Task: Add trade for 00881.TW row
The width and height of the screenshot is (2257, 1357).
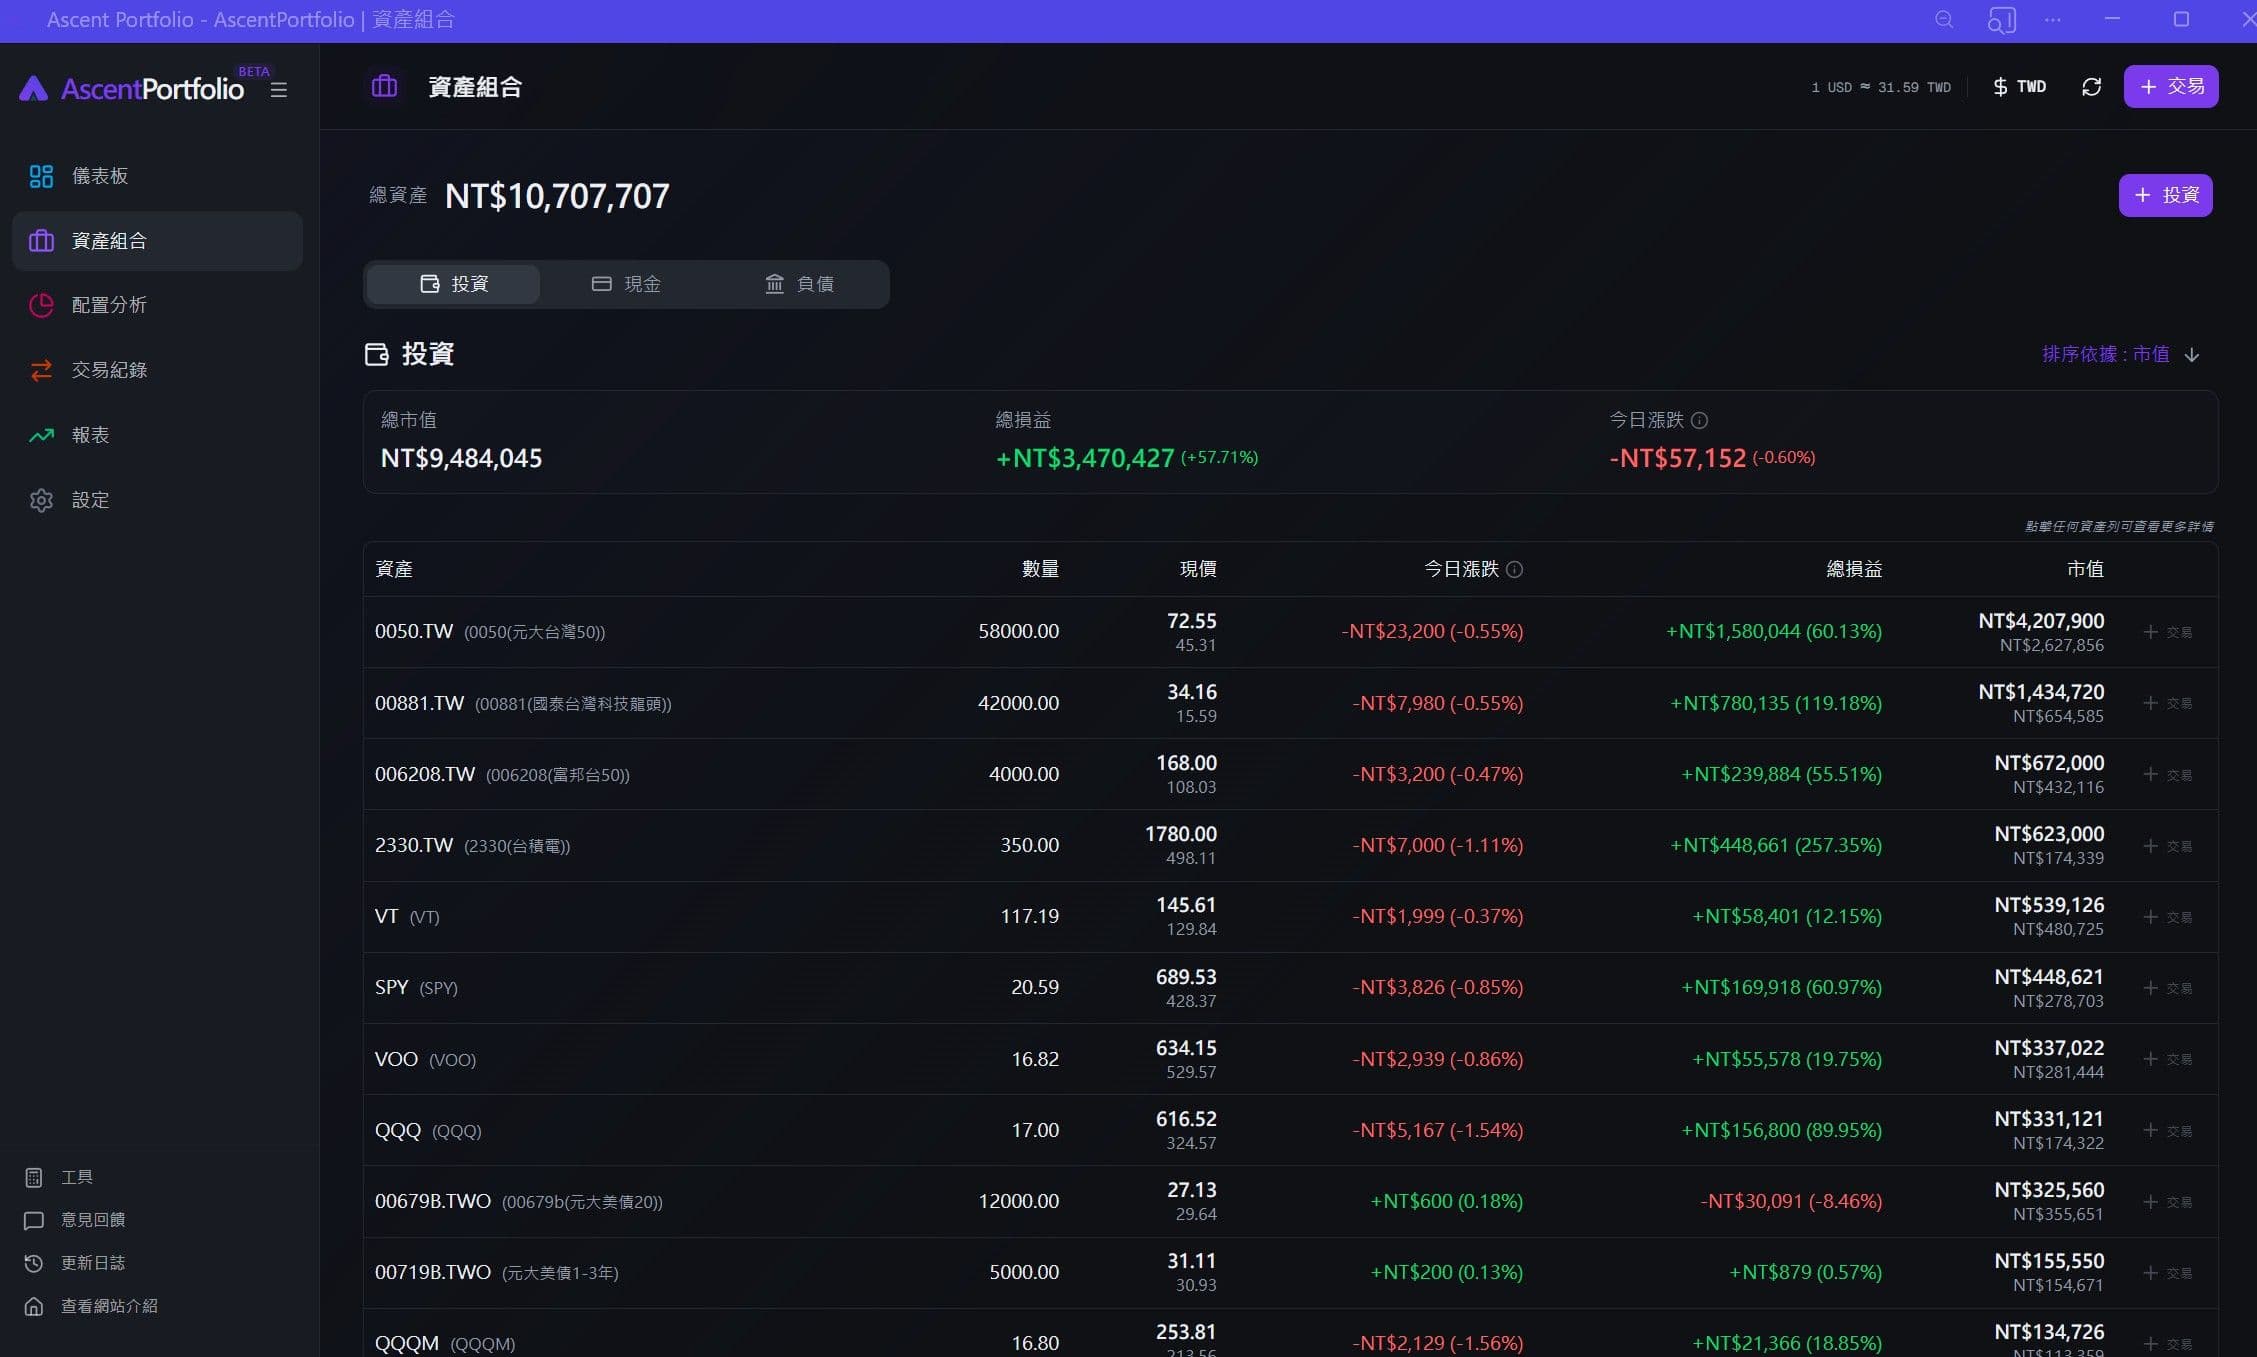Action: tap(2167, 703)
